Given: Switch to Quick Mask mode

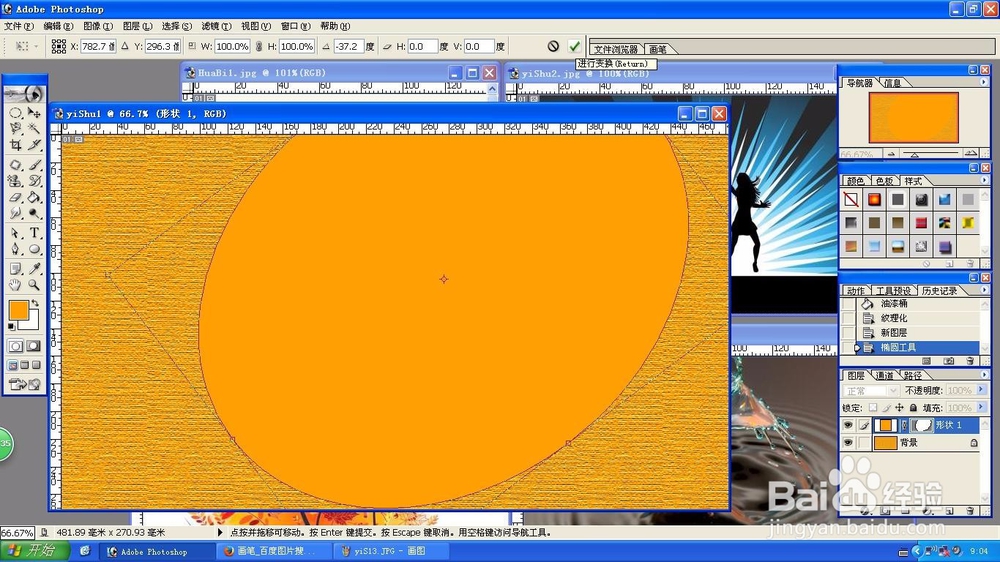Looking at the screenshot, I should (x=34, y=346).
